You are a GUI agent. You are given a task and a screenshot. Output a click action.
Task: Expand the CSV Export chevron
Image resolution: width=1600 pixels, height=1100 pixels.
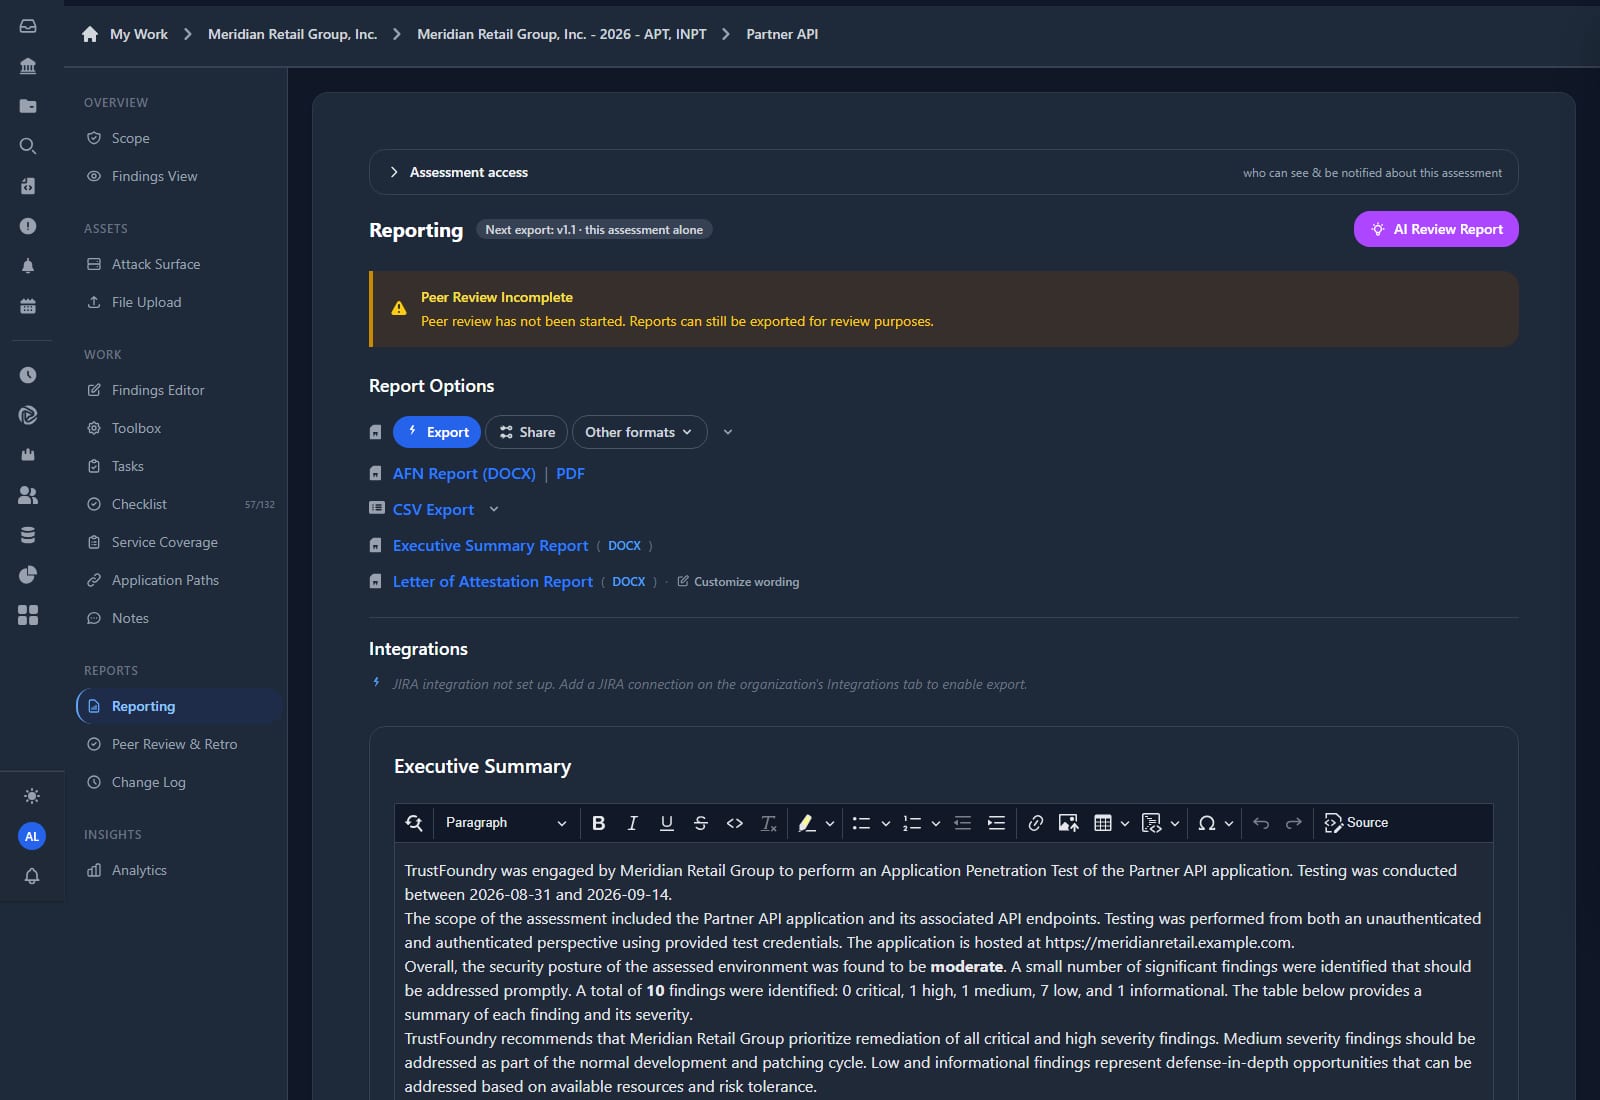click(x=494, y=509)
